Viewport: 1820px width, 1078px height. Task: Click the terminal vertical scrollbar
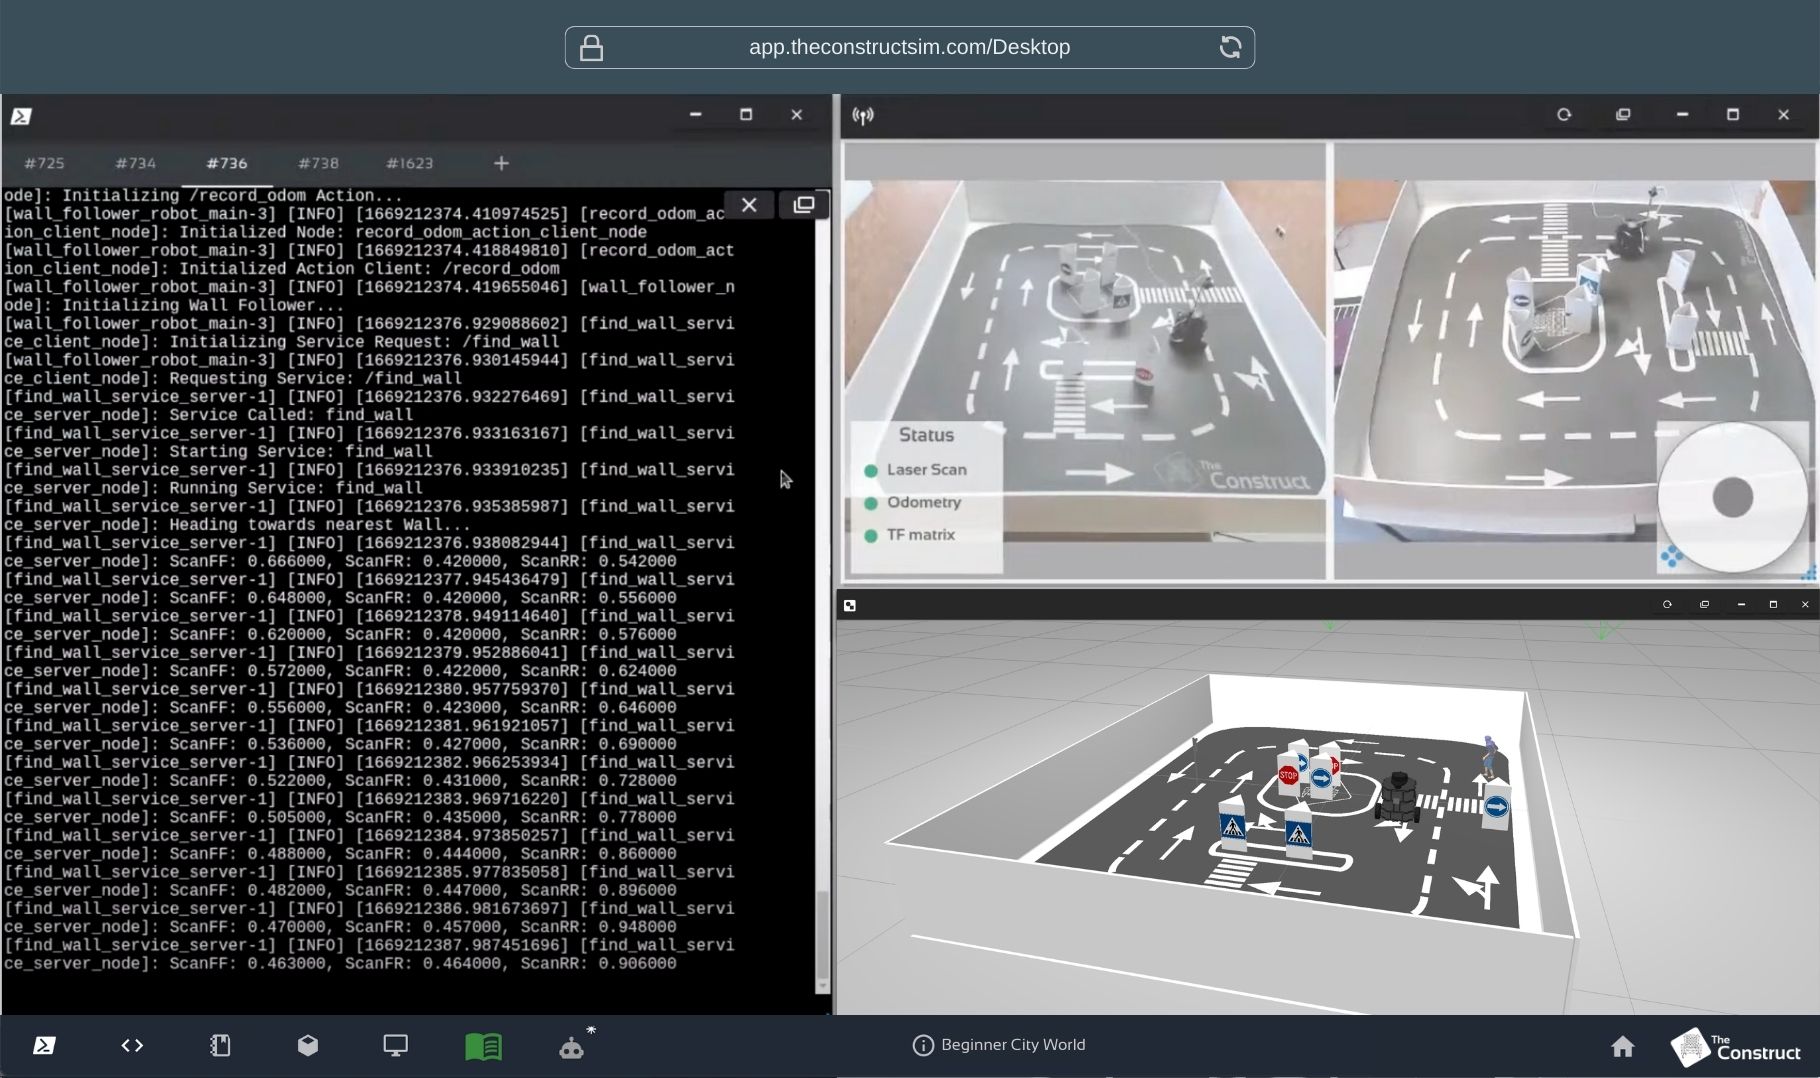coord(823,590)
